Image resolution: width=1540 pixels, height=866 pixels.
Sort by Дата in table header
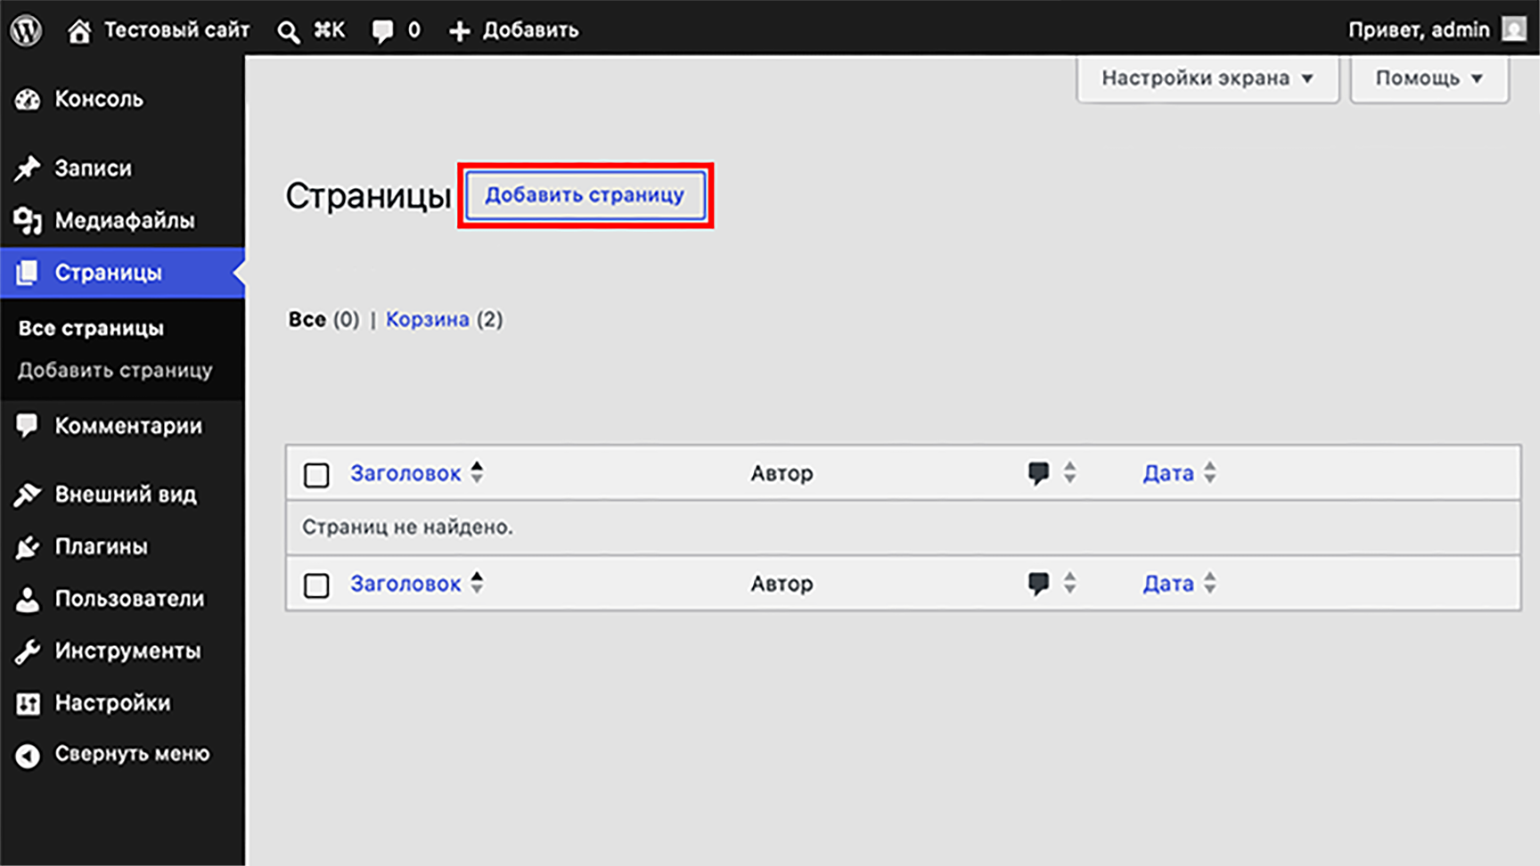click(x=1168, y=473)
